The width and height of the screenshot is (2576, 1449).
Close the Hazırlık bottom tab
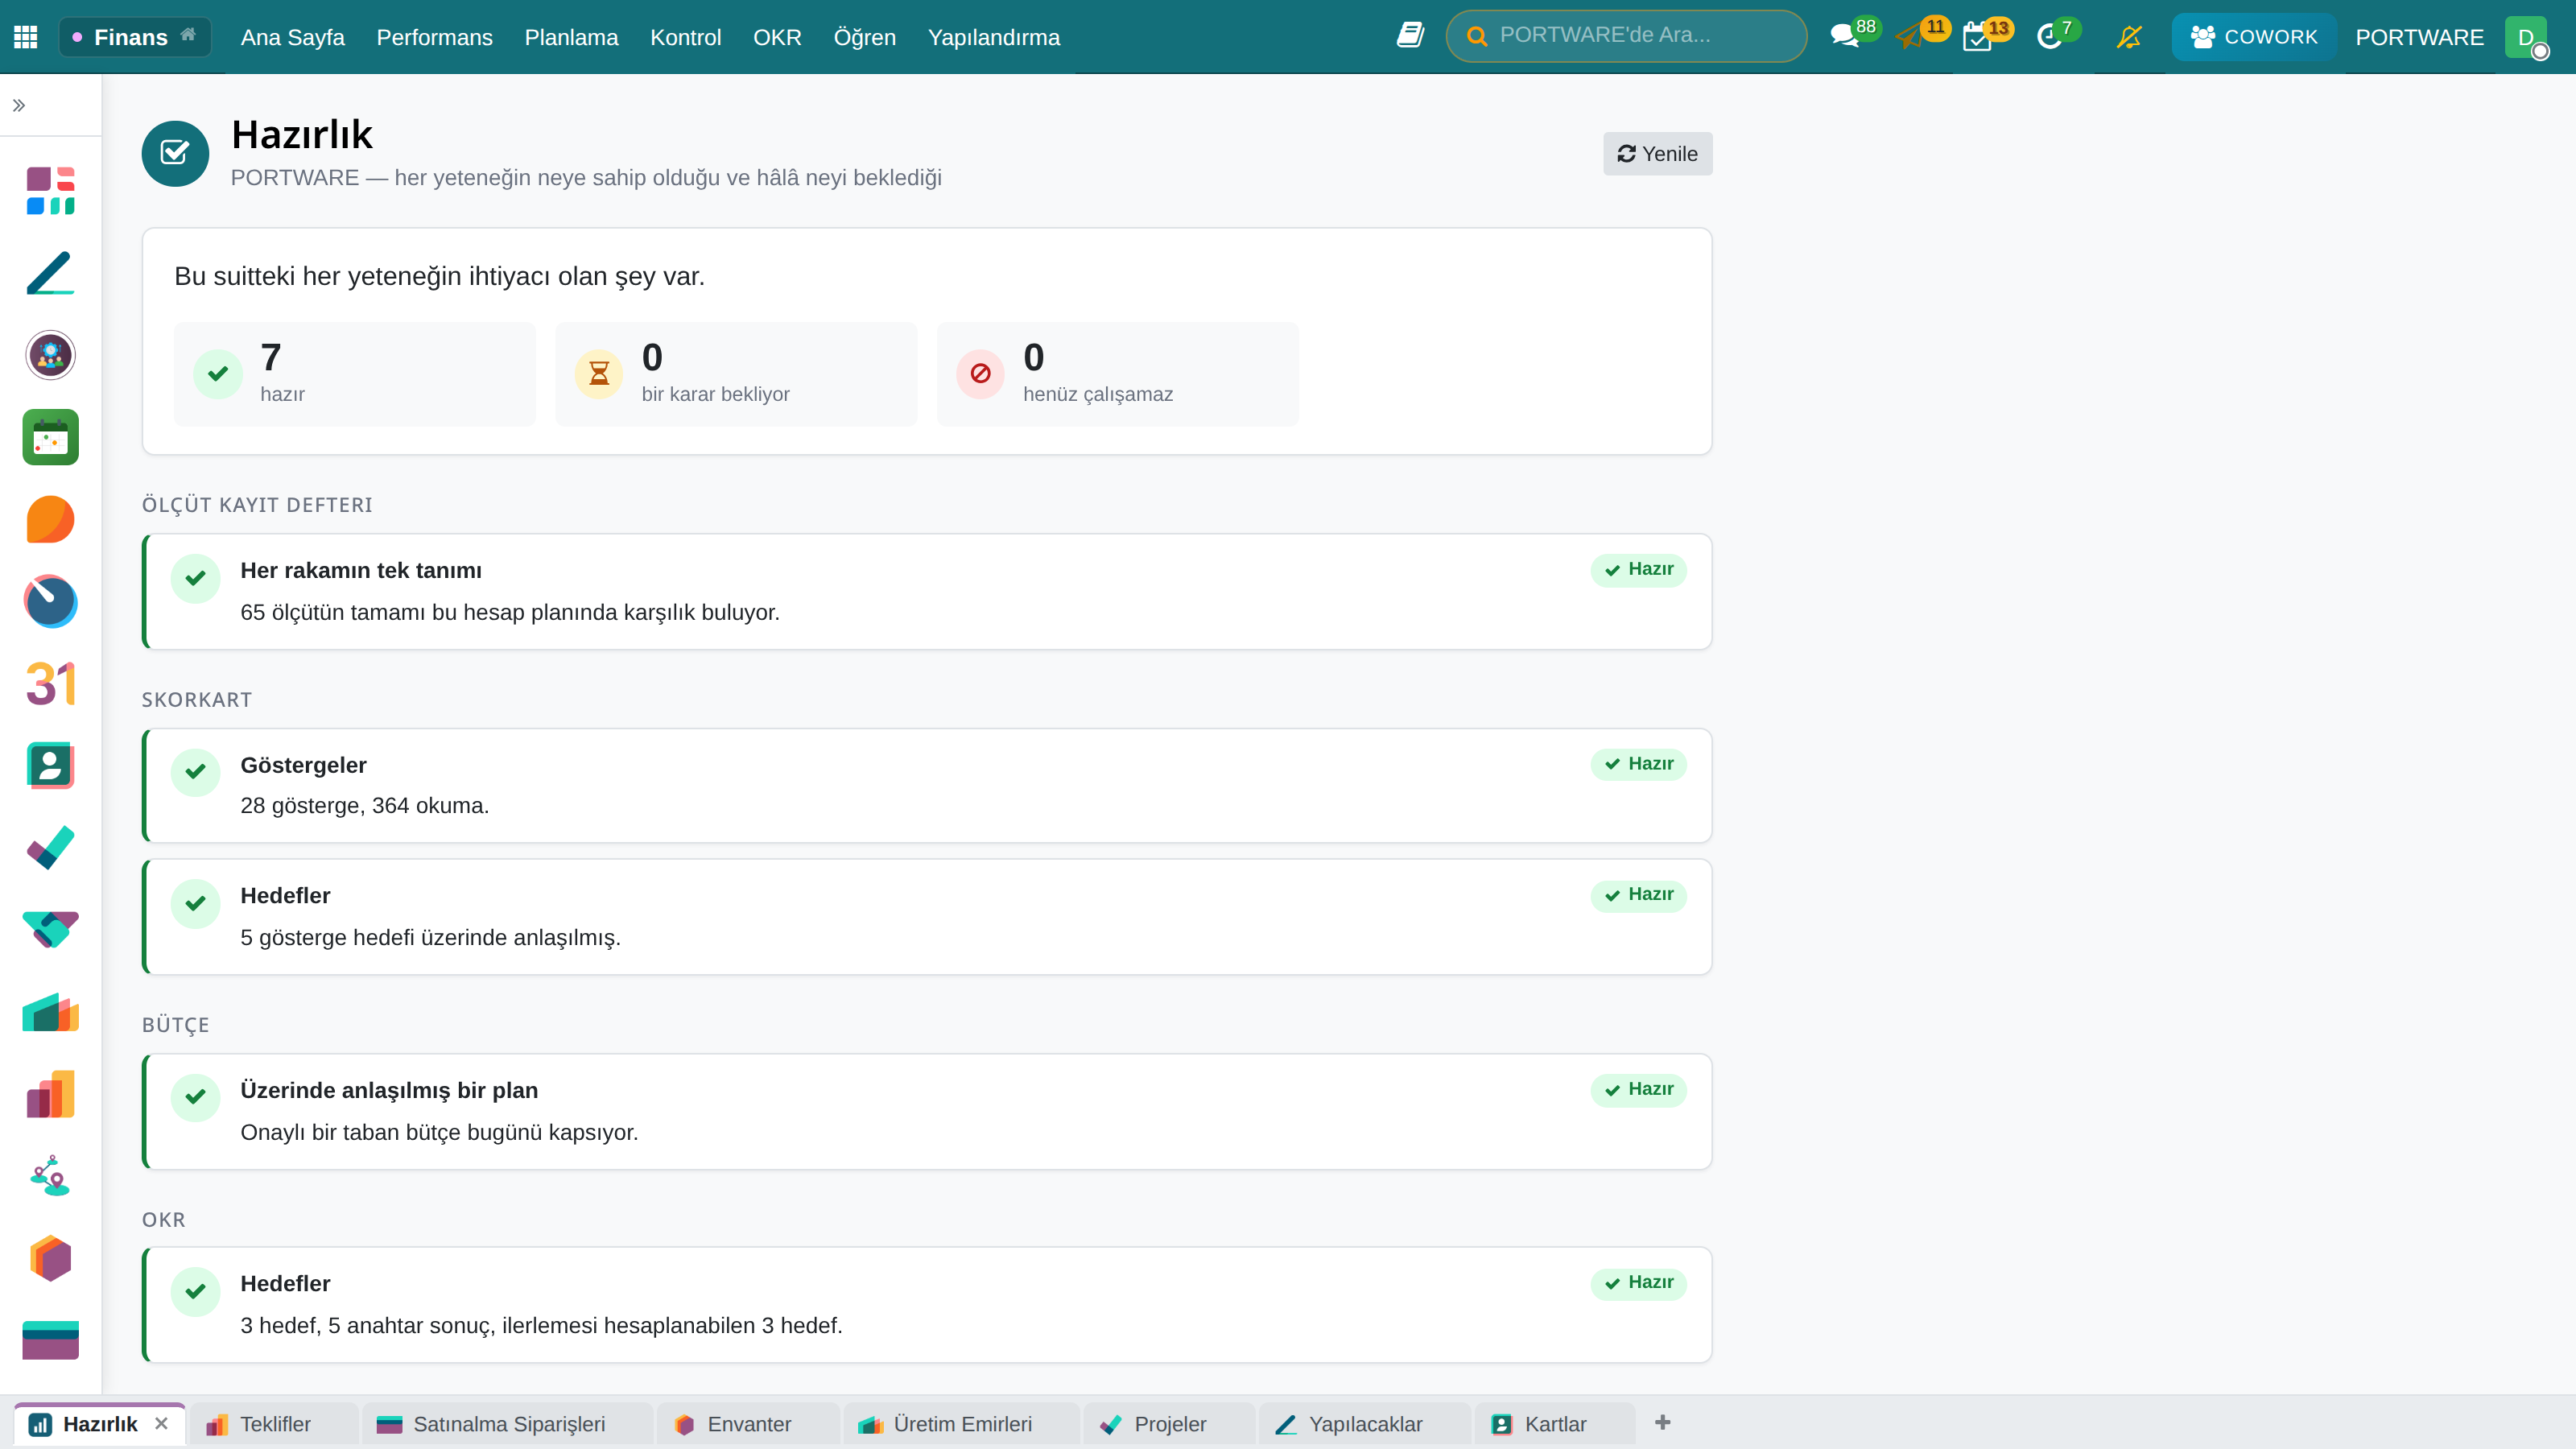pos(161,1423)
